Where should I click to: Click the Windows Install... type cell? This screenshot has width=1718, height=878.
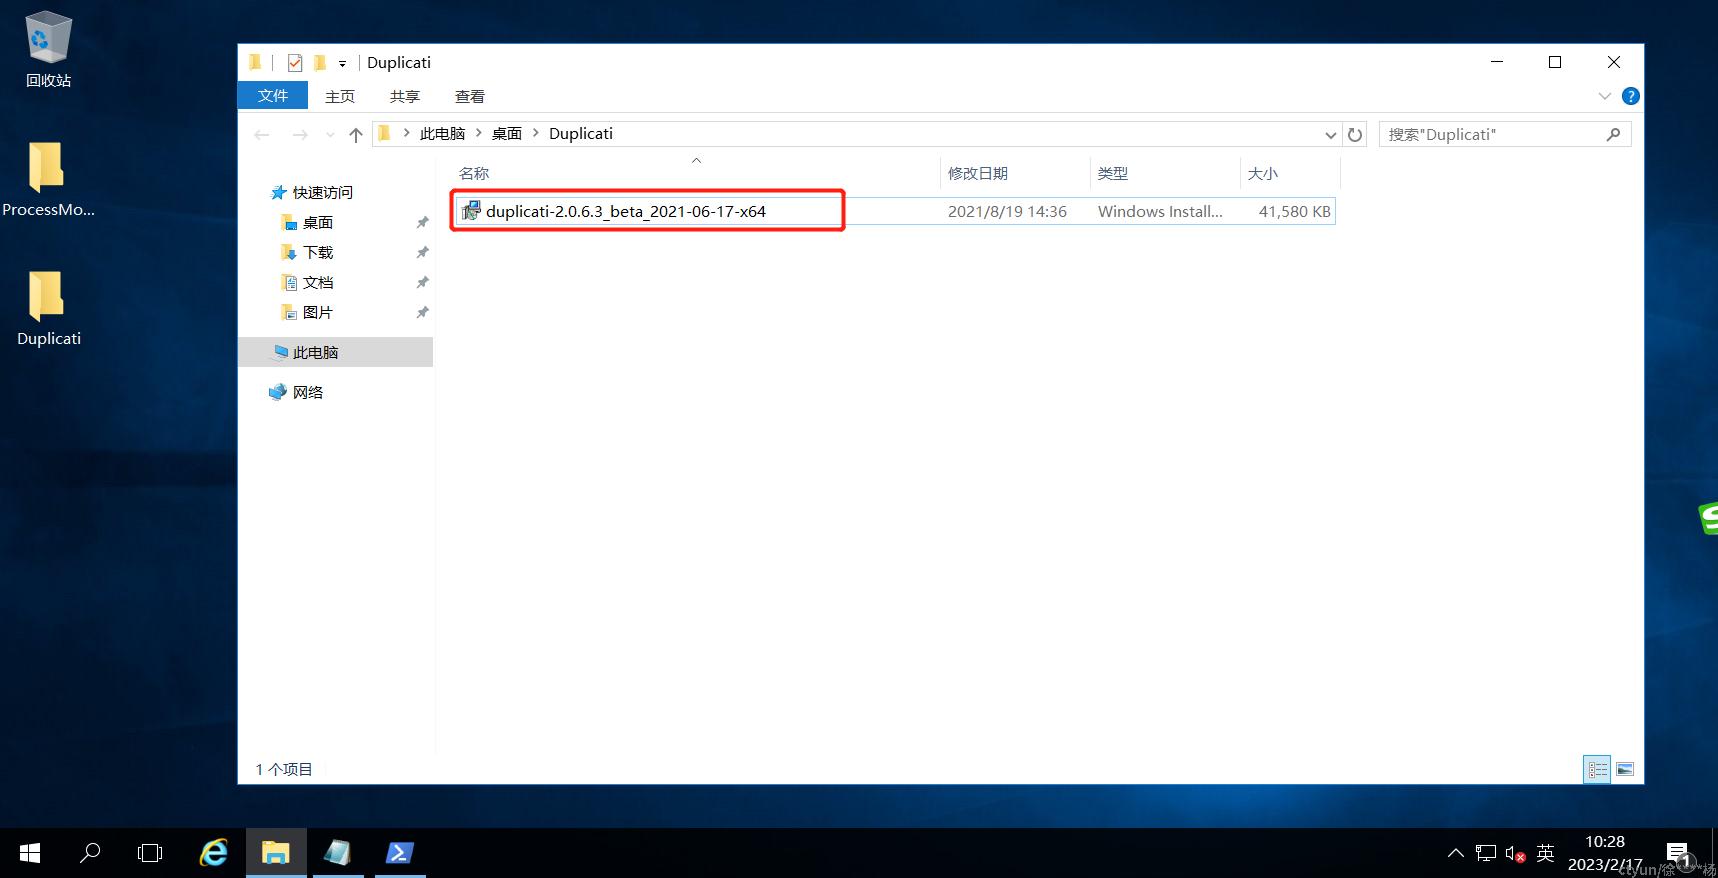coord(1160,211)
